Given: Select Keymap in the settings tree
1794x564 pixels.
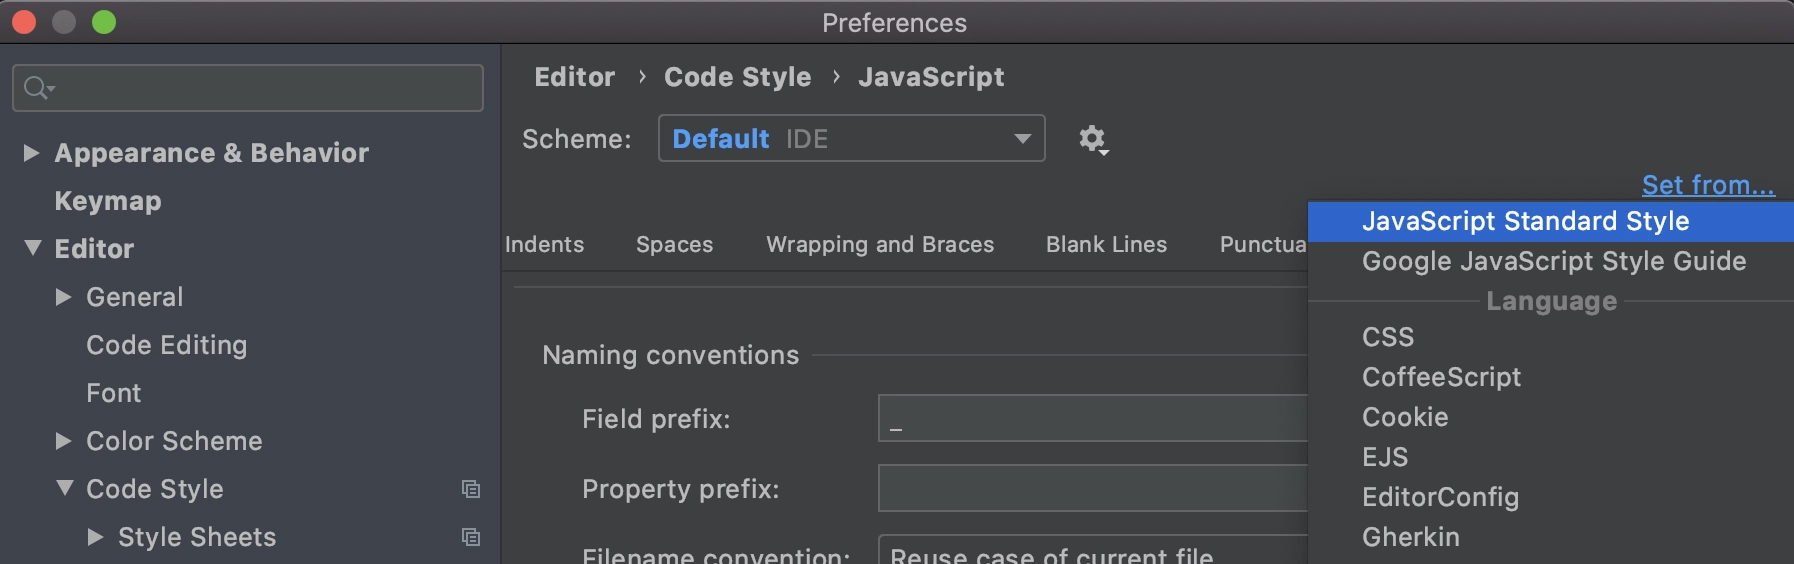Looking at the screenshot, I should 108,201.
